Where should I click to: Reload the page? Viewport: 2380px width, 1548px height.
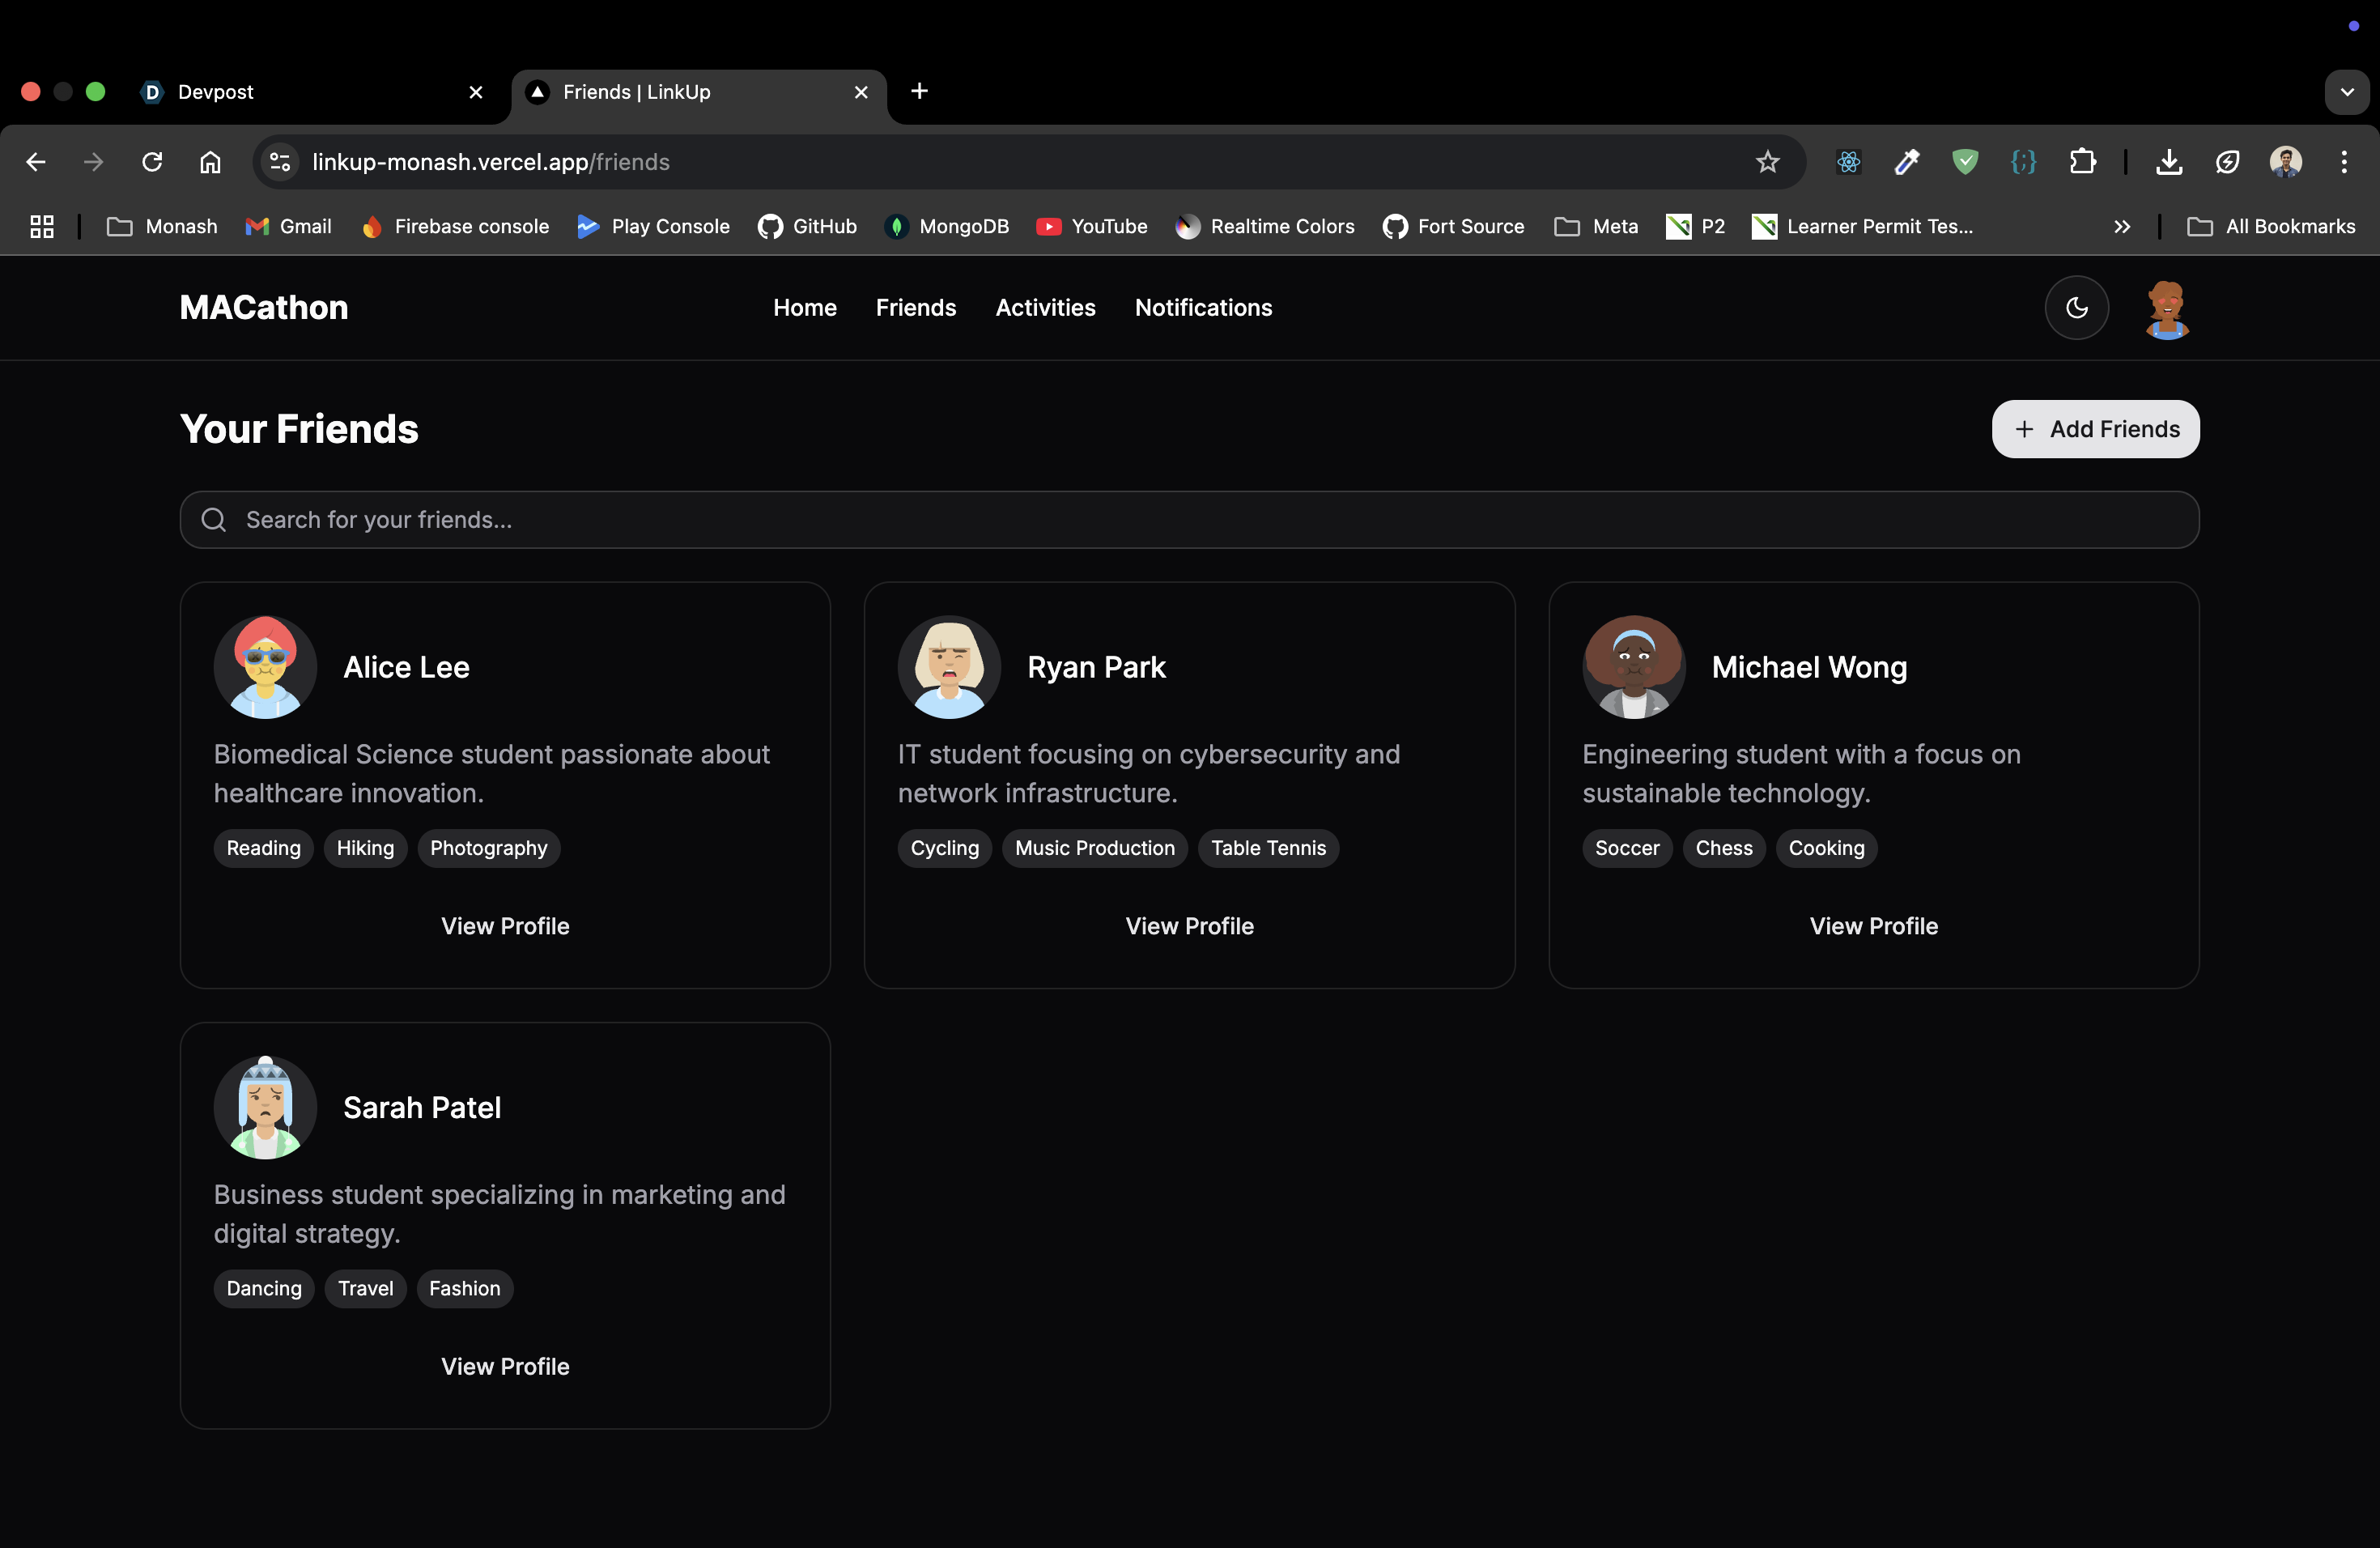[152, 162]
